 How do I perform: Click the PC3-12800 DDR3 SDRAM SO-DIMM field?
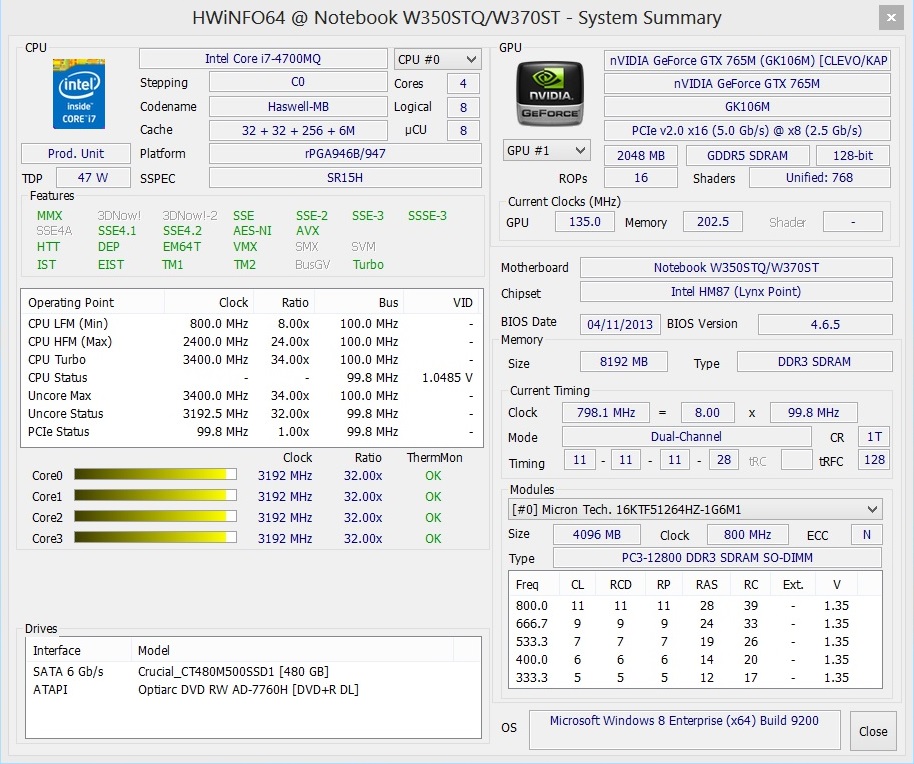pos(717,558)
